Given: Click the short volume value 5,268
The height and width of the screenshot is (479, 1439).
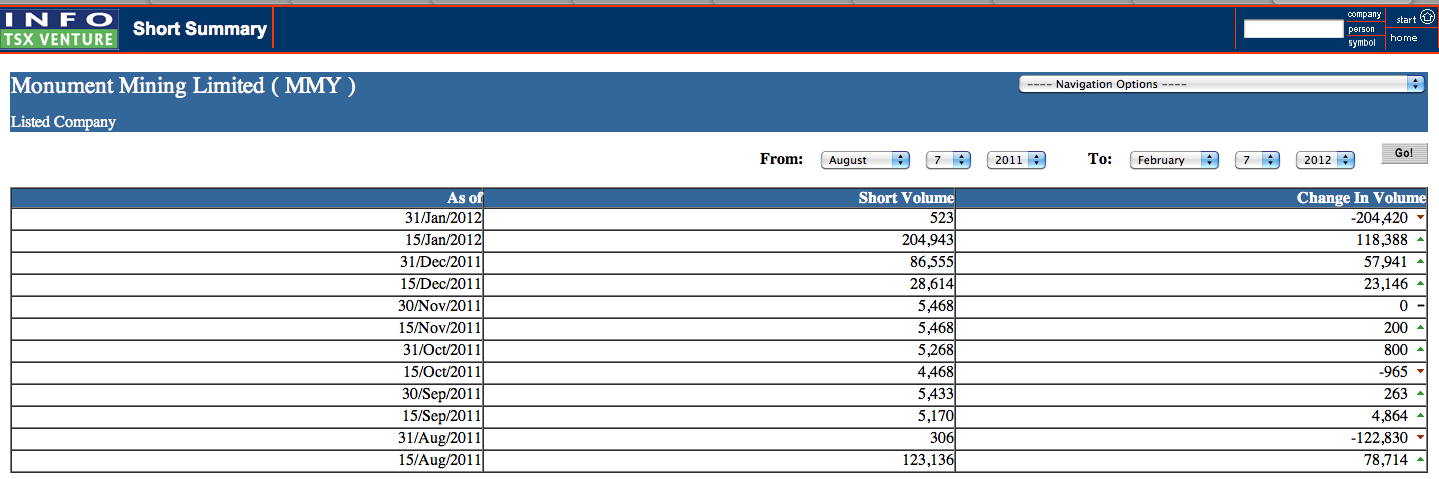Looking at the screenshot, I should pos(937,350).
